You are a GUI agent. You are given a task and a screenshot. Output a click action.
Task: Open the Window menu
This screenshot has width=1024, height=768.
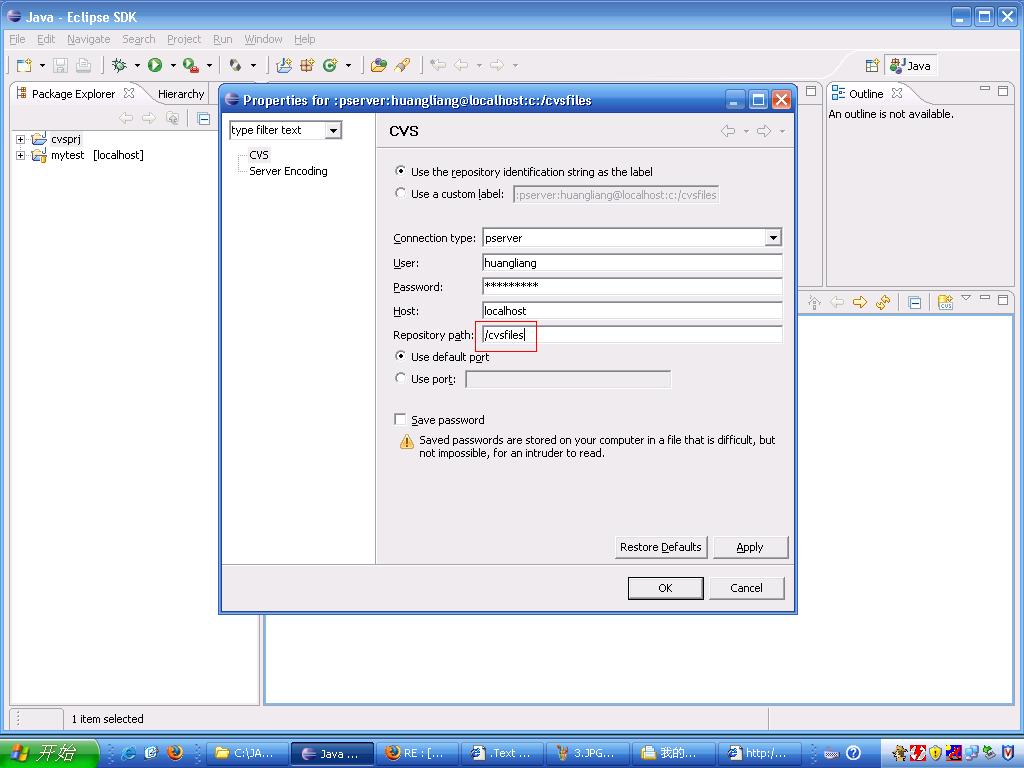263,39
